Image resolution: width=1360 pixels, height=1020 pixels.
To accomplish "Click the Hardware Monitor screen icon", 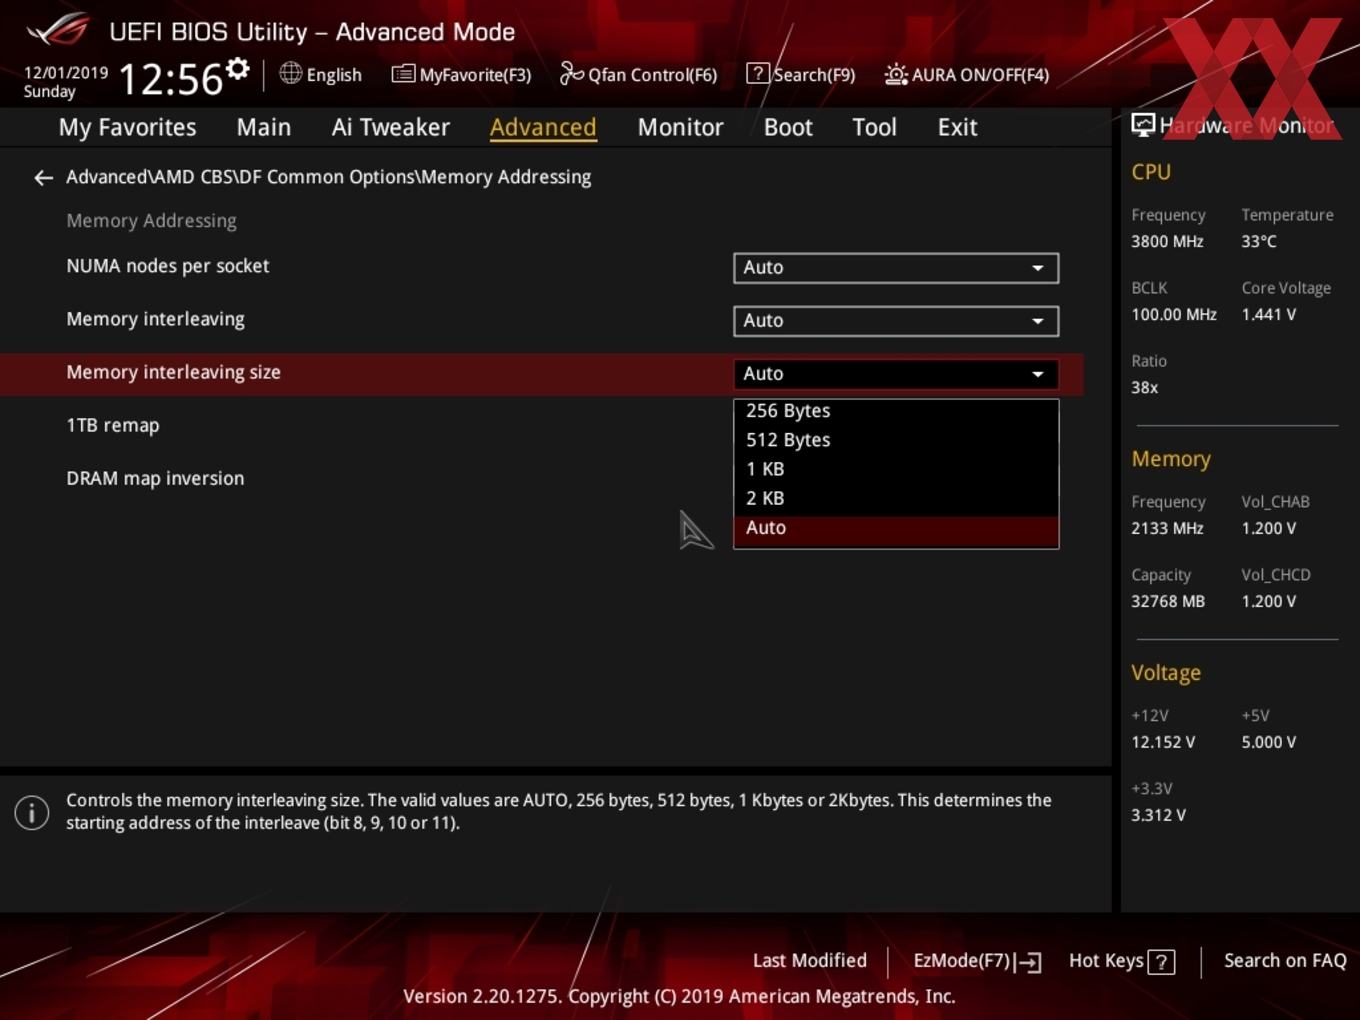I will pyautogui.click(x=1143, y=125).
